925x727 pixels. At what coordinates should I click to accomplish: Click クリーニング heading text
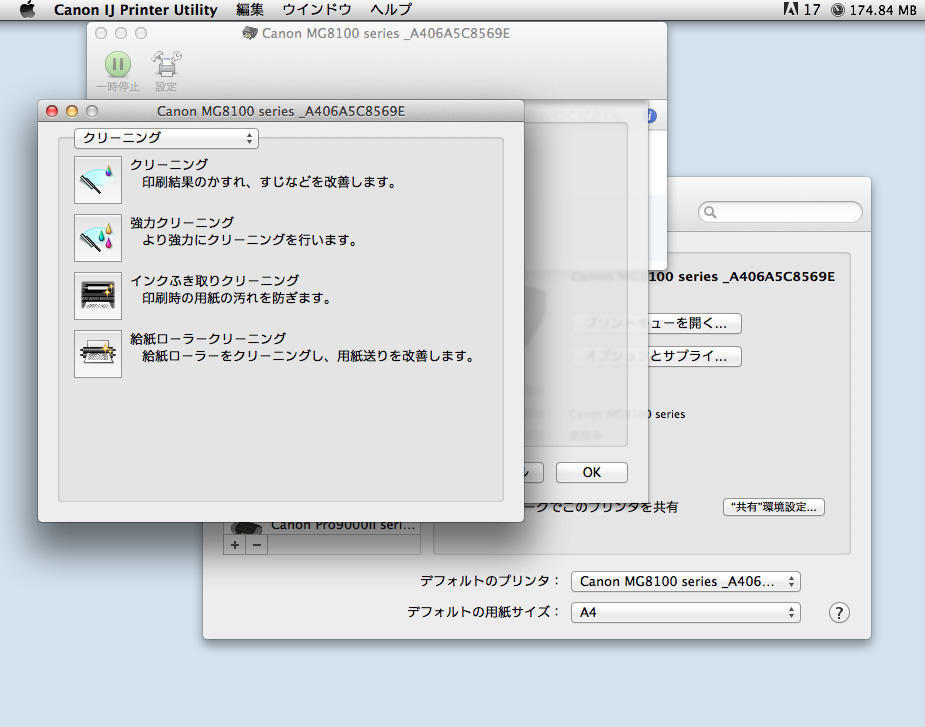[169, 165]
